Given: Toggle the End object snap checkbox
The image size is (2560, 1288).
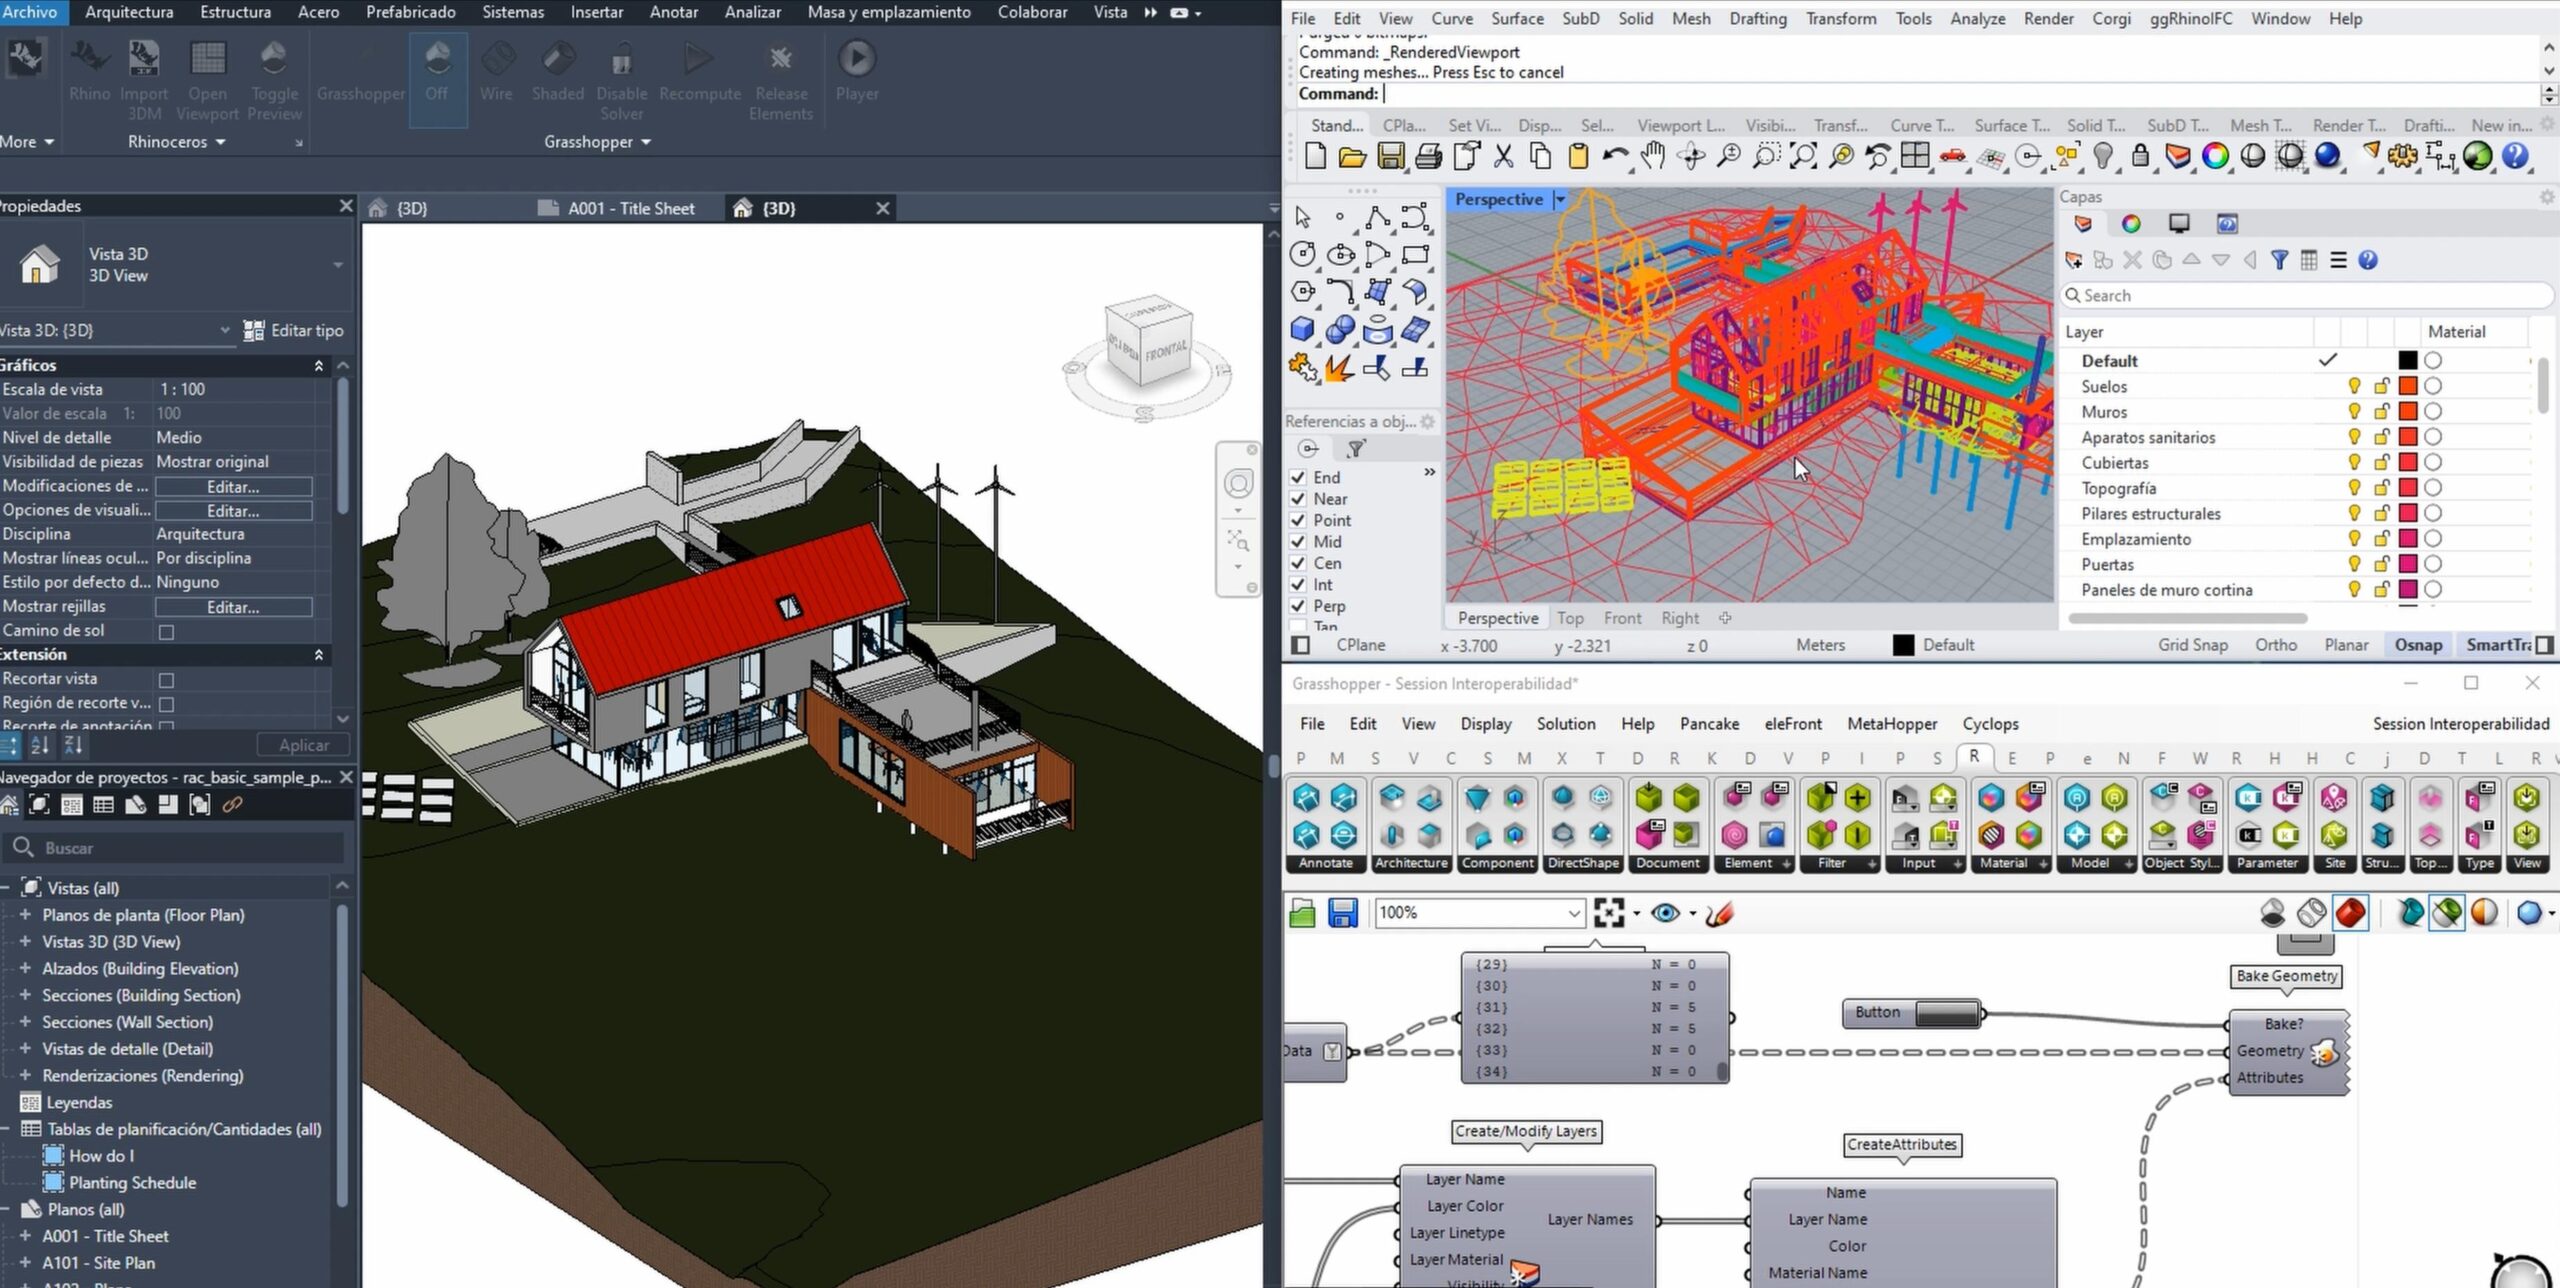Looking at the screenshot, I should tap(1298, 477).
